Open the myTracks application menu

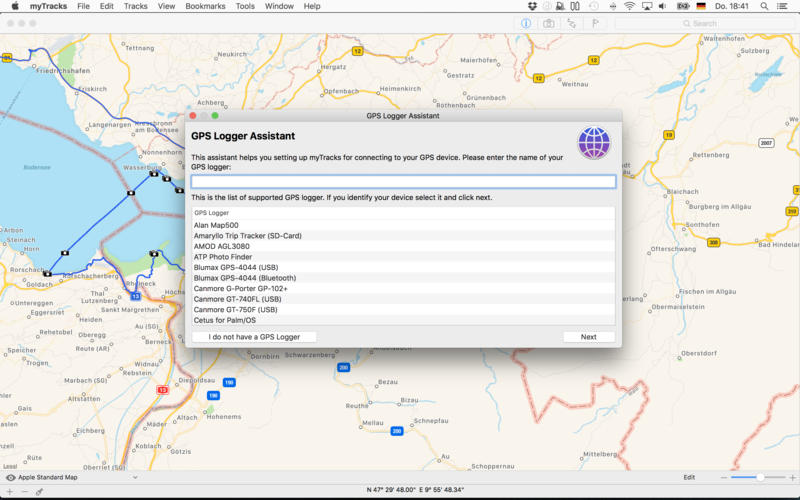[48, 6]
